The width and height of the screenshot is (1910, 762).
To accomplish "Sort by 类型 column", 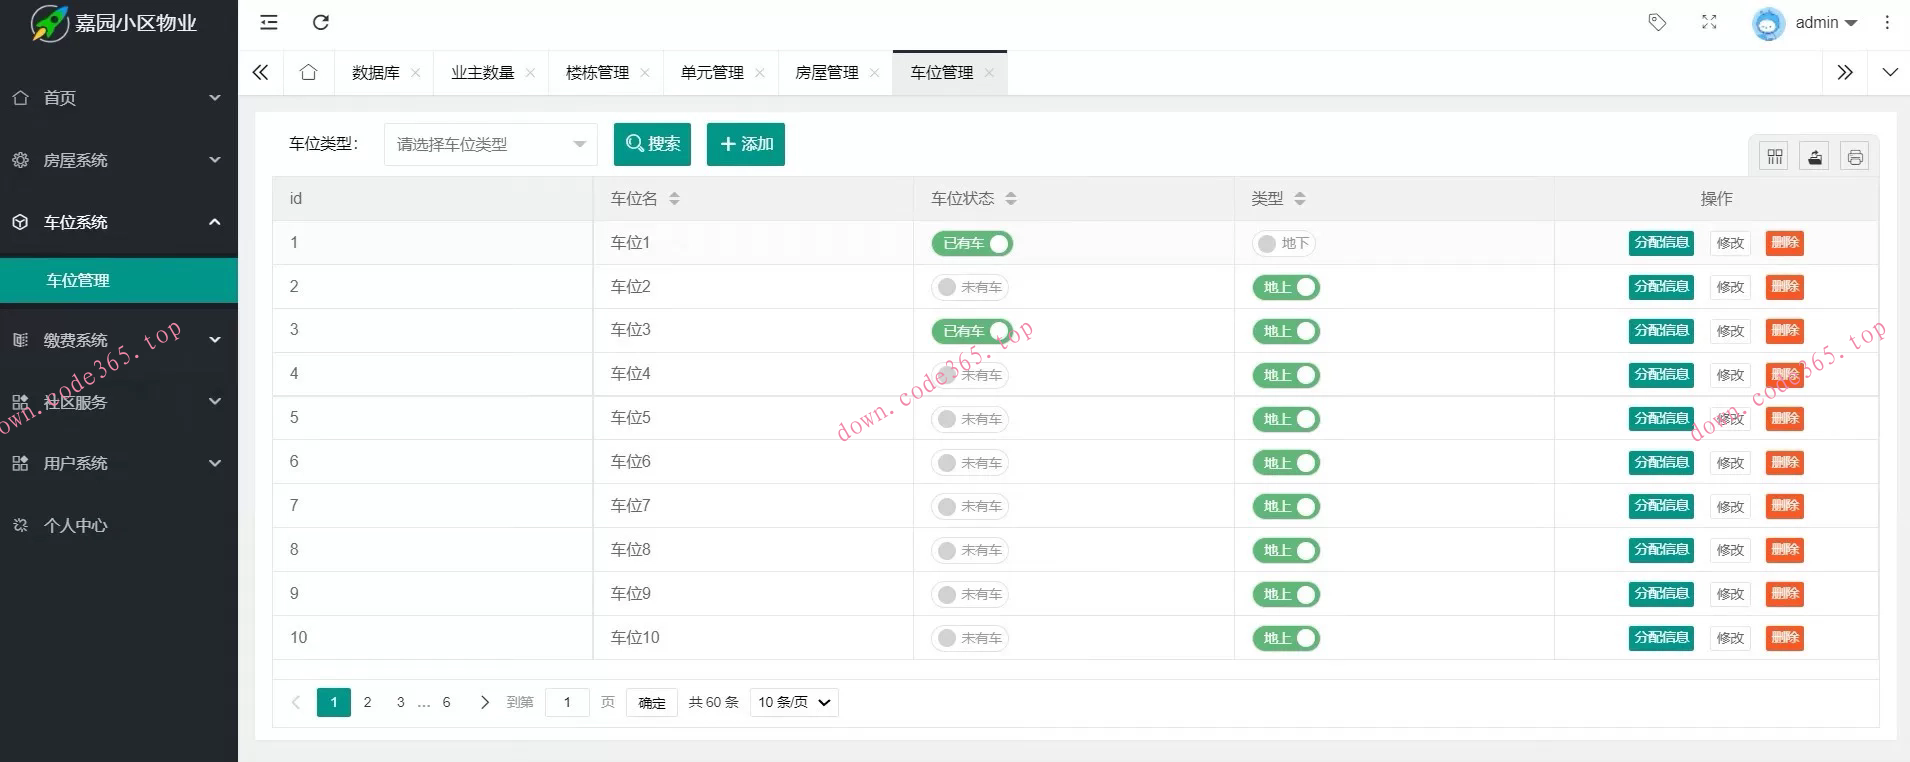I will 1299,199.
